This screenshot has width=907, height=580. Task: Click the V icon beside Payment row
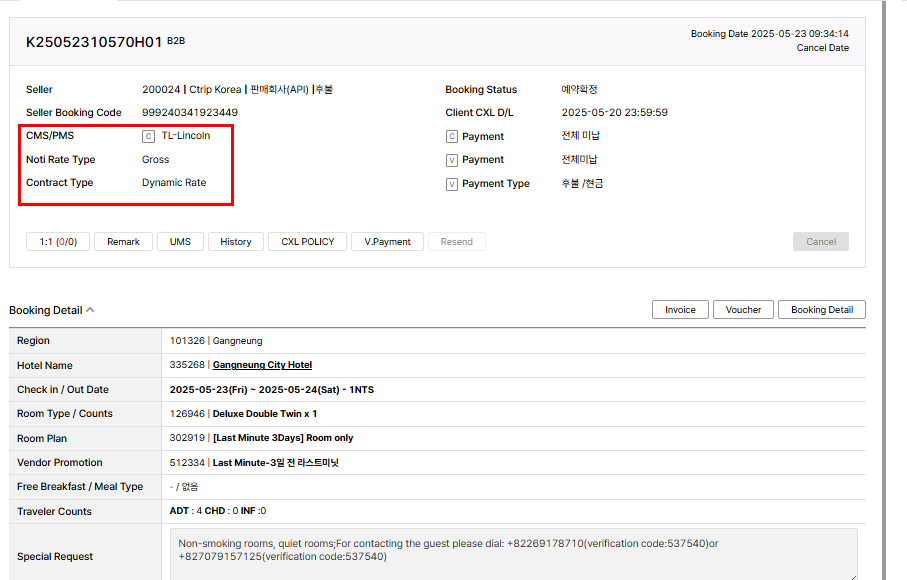452,160
